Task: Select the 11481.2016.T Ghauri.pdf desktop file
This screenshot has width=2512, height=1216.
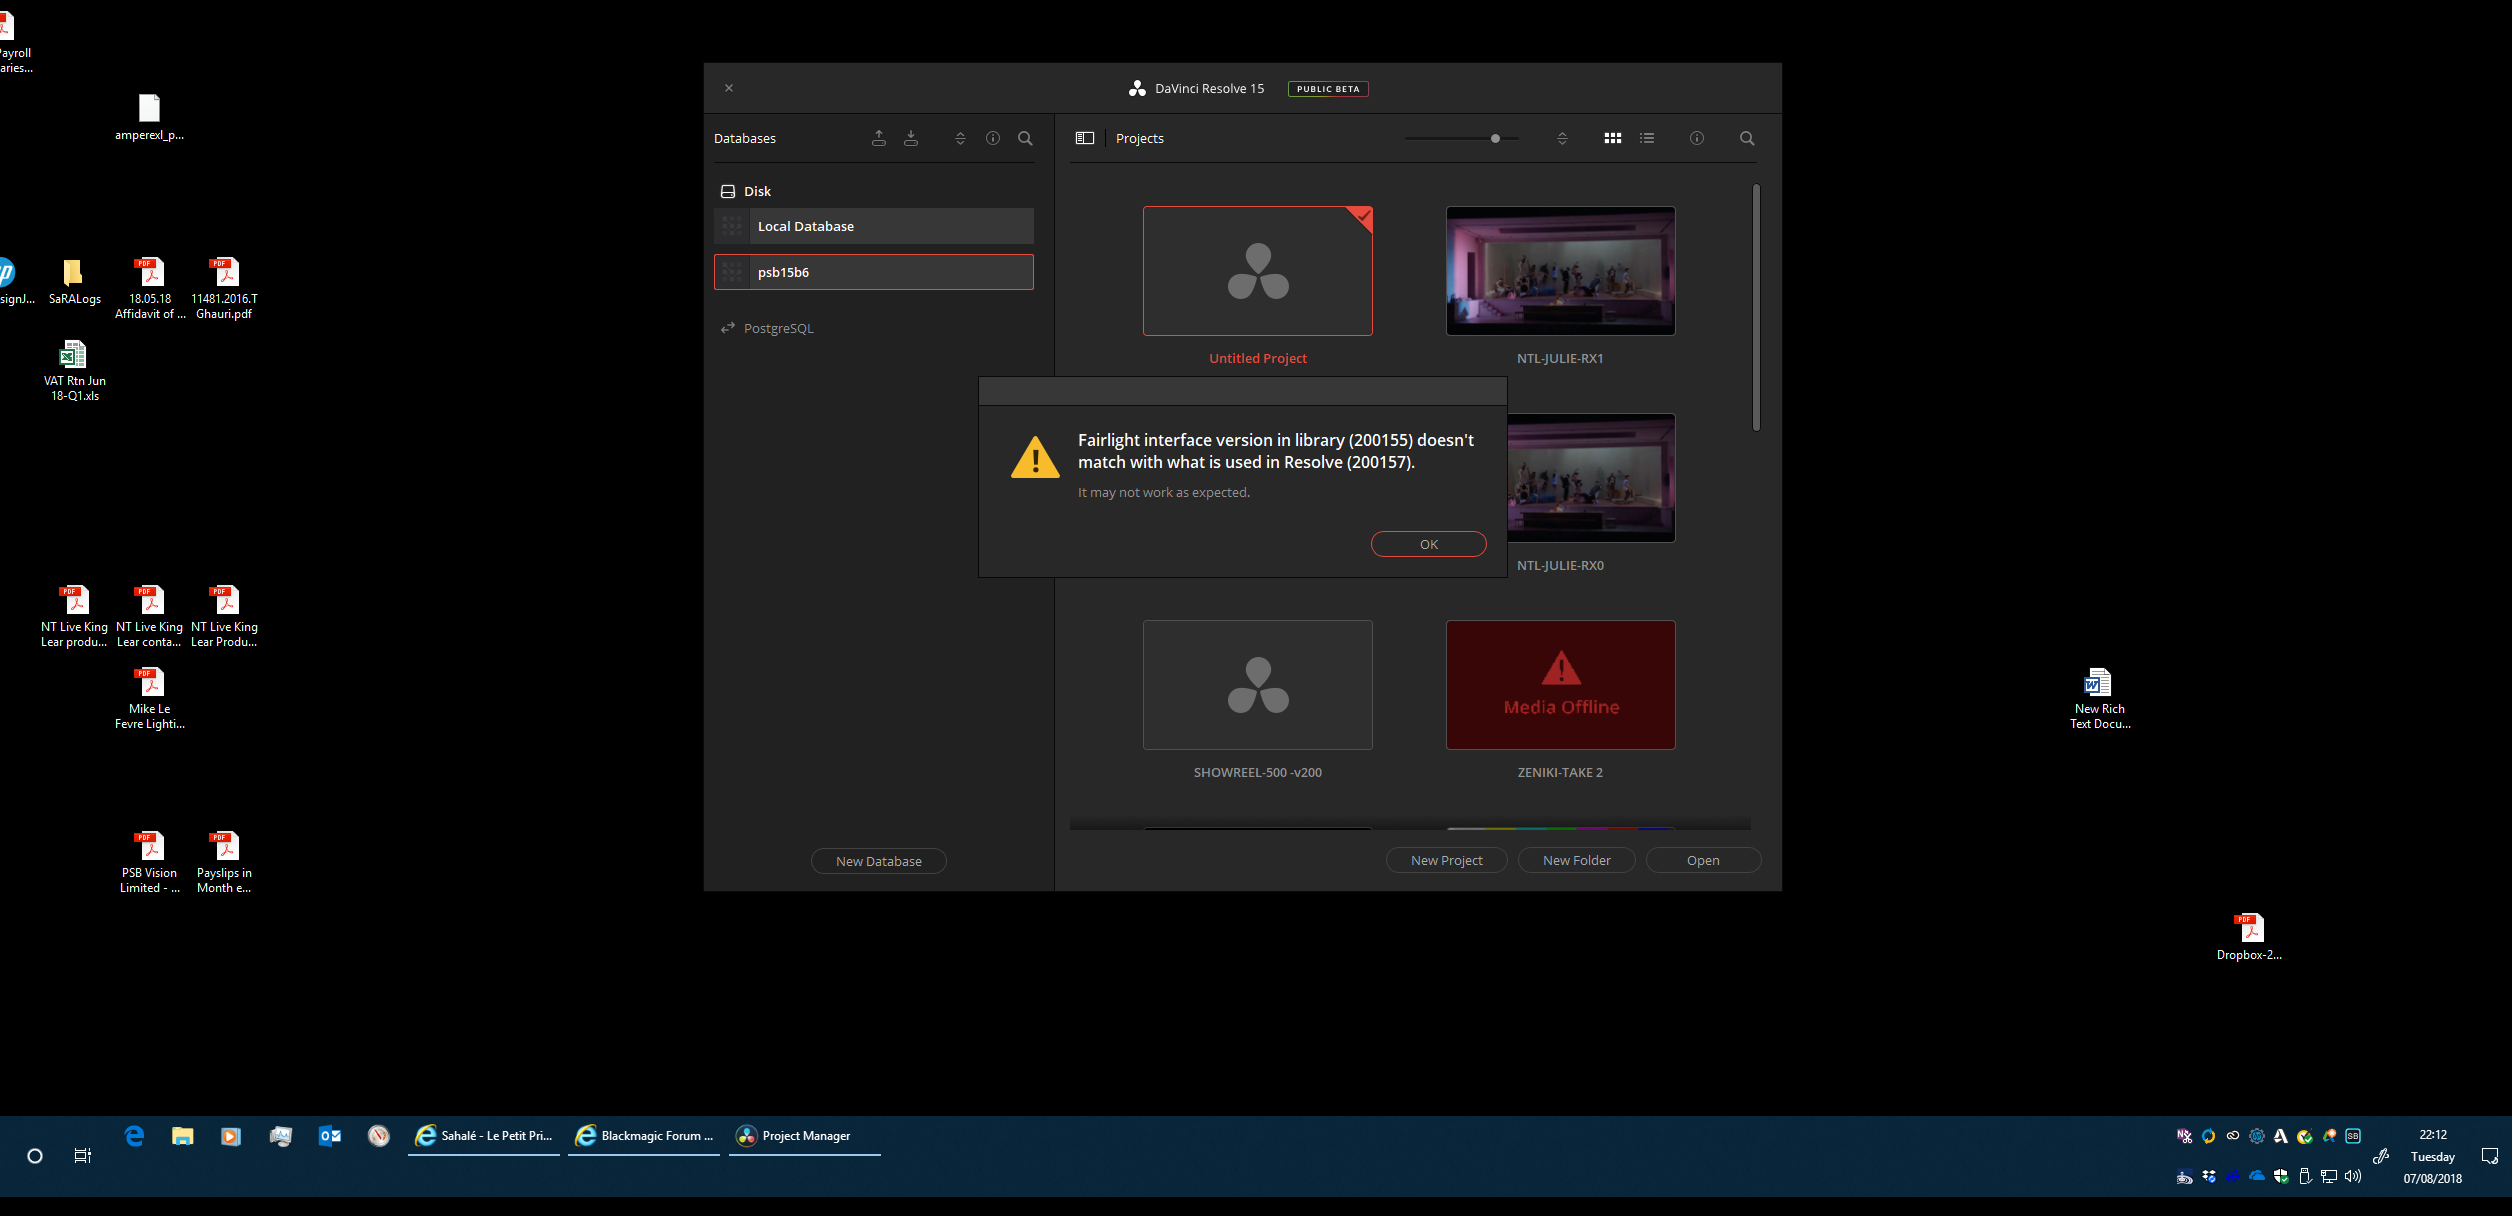Action: pos(224,289)
